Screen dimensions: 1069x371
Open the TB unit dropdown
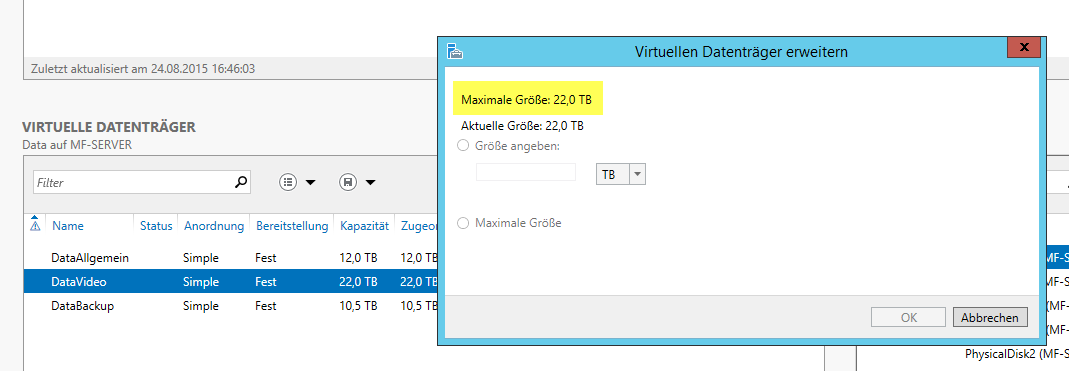pyautogui.click(x=620, y=174)
